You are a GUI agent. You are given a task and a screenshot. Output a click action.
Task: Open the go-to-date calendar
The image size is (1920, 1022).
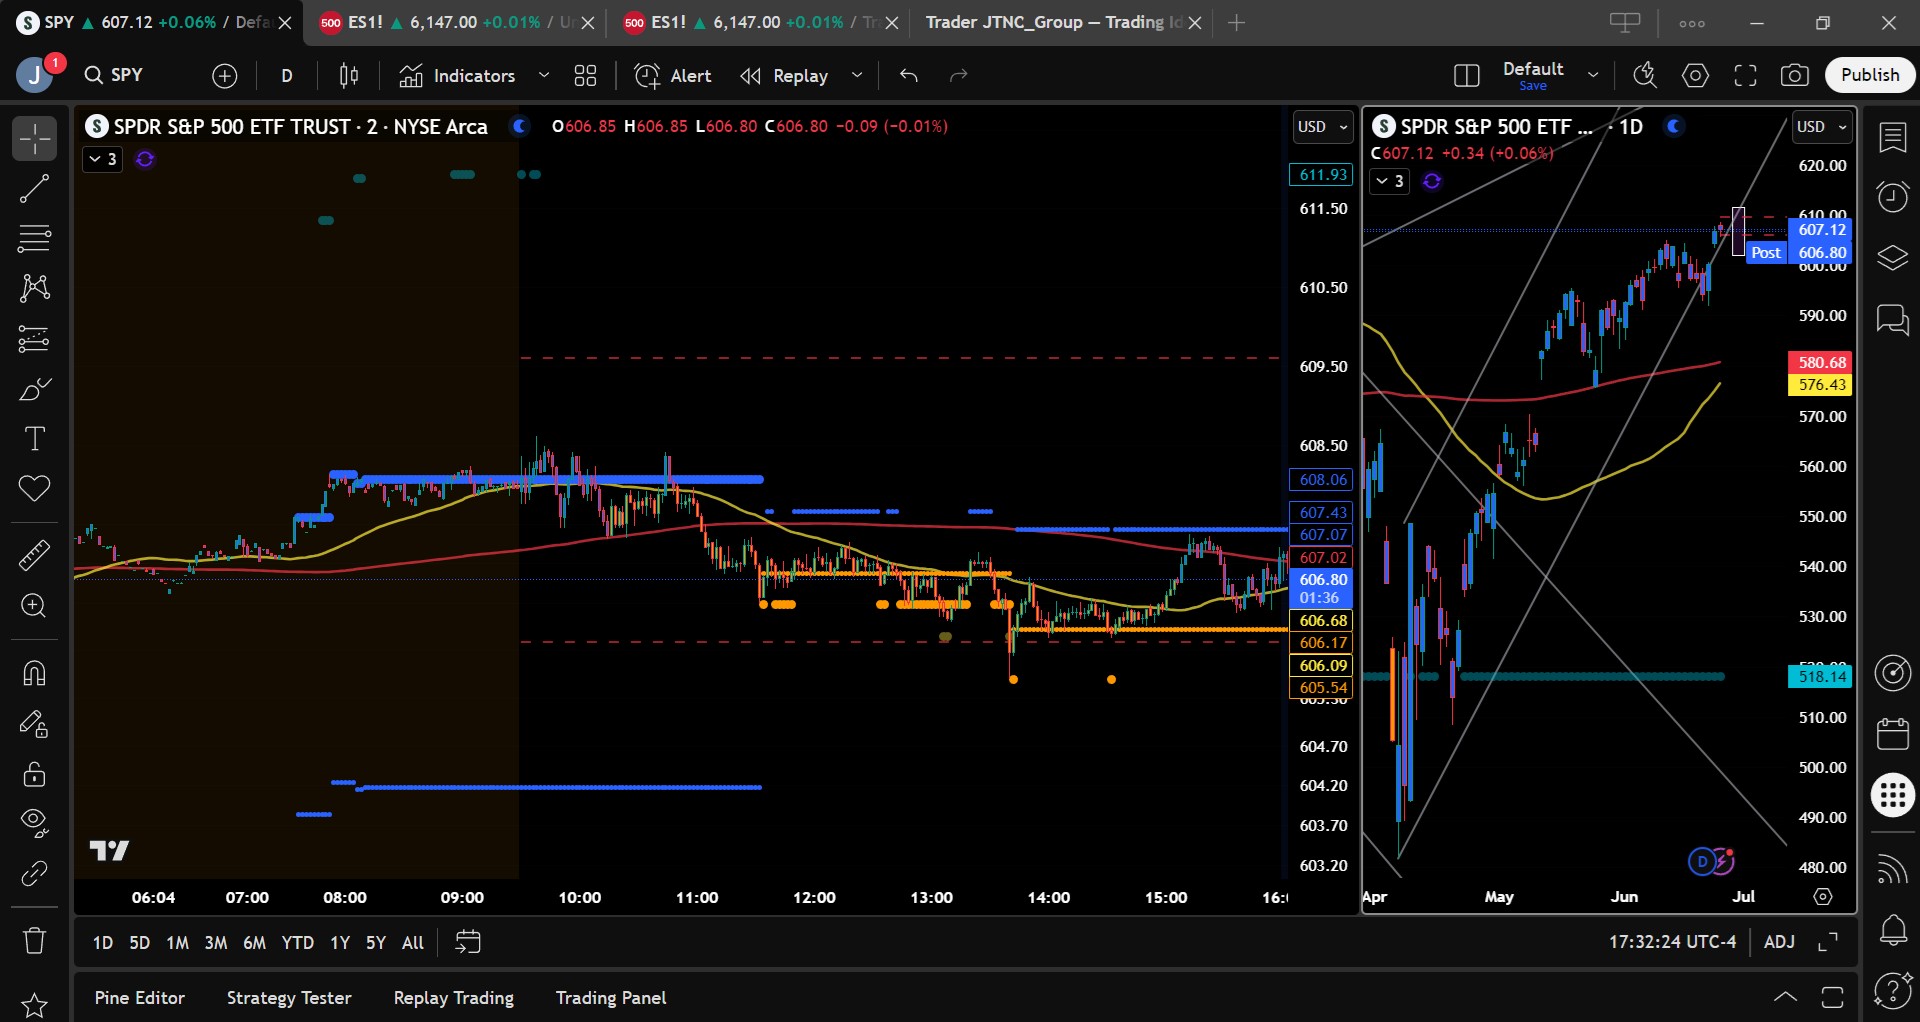point(468,942)
